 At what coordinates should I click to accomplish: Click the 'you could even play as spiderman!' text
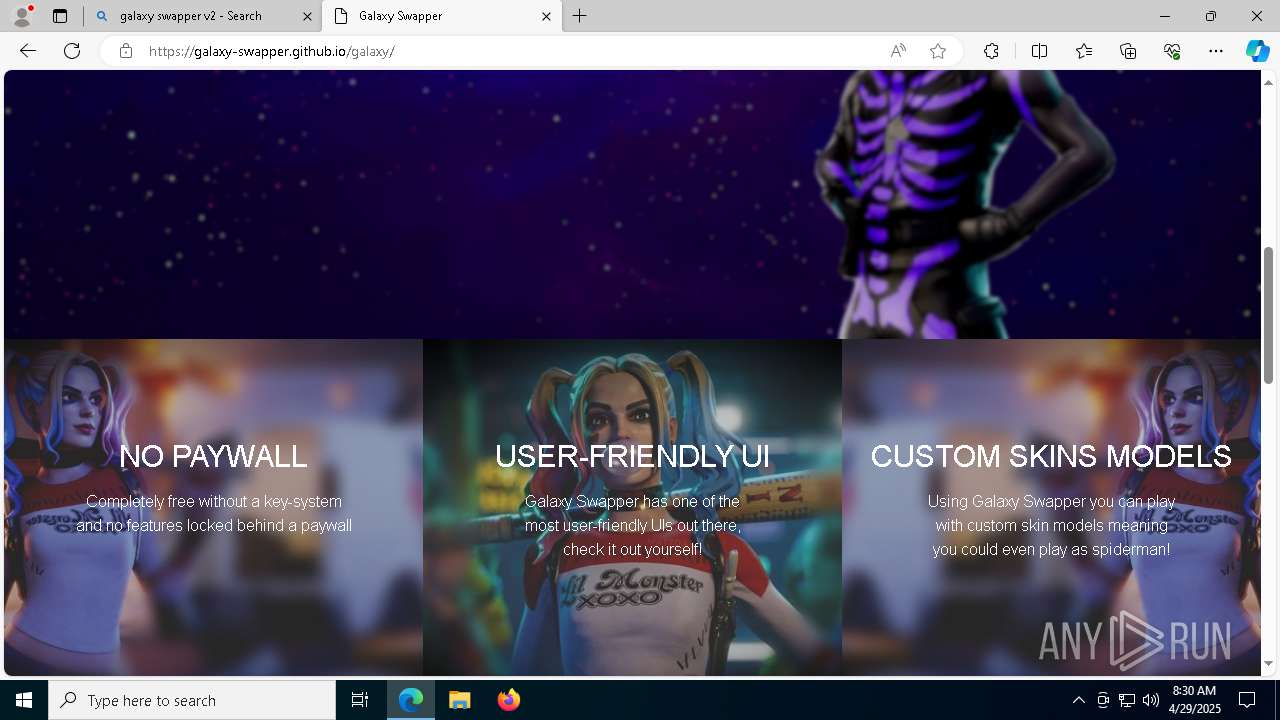coord(1051,549)
